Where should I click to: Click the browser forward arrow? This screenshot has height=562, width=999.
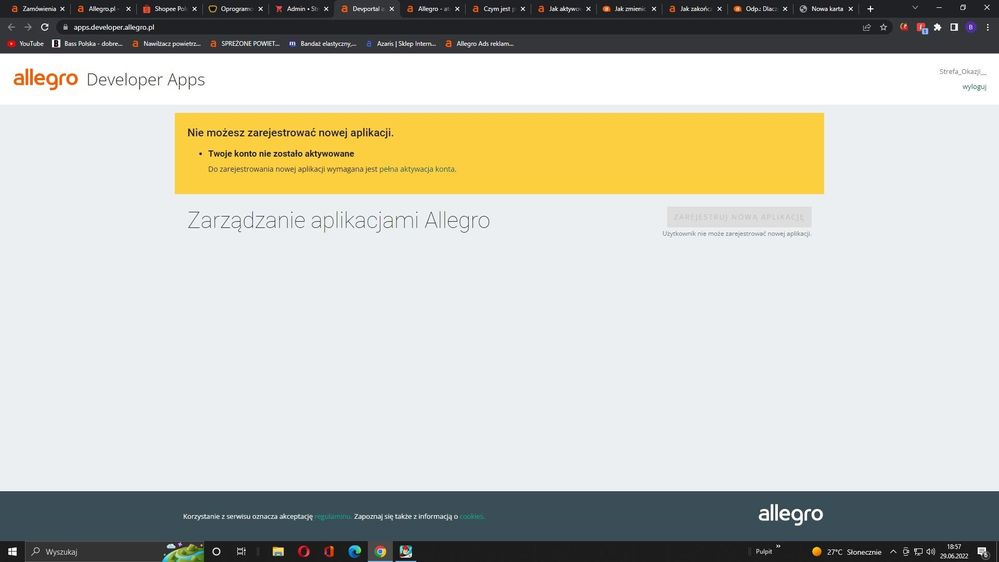coord(28,27)
